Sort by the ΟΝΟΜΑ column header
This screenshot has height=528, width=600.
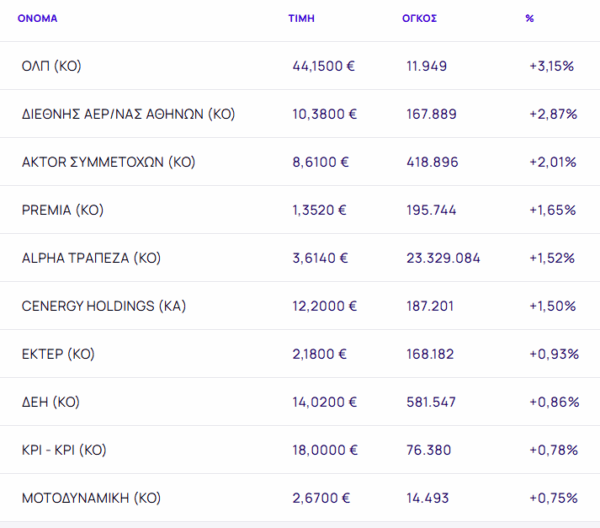38,18
